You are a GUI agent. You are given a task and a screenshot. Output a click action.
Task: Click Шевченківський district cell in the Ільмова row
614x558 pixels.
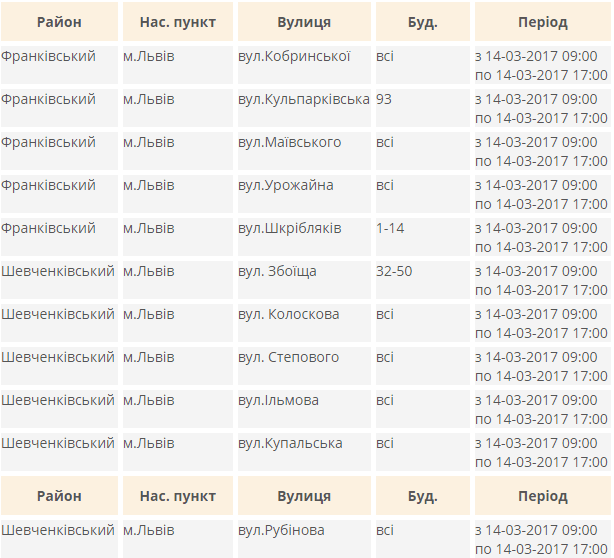point(58,400)
